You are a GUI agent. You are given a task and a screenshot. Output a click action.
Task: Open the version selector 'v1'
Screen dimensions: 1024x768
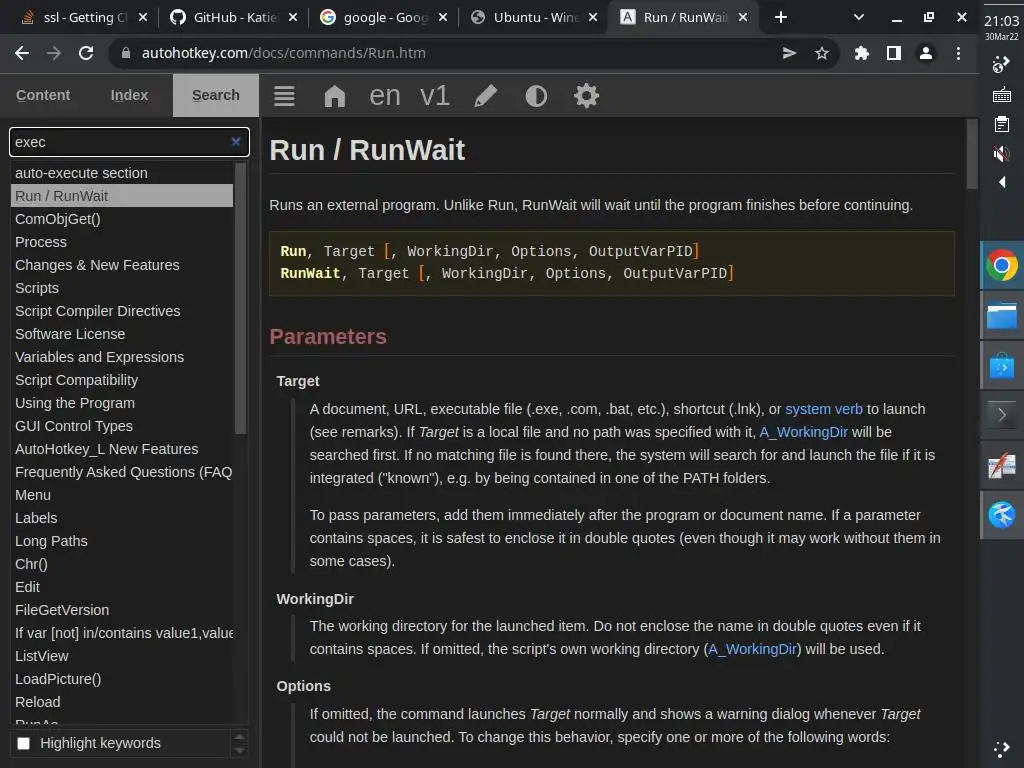tap(434, 96)
